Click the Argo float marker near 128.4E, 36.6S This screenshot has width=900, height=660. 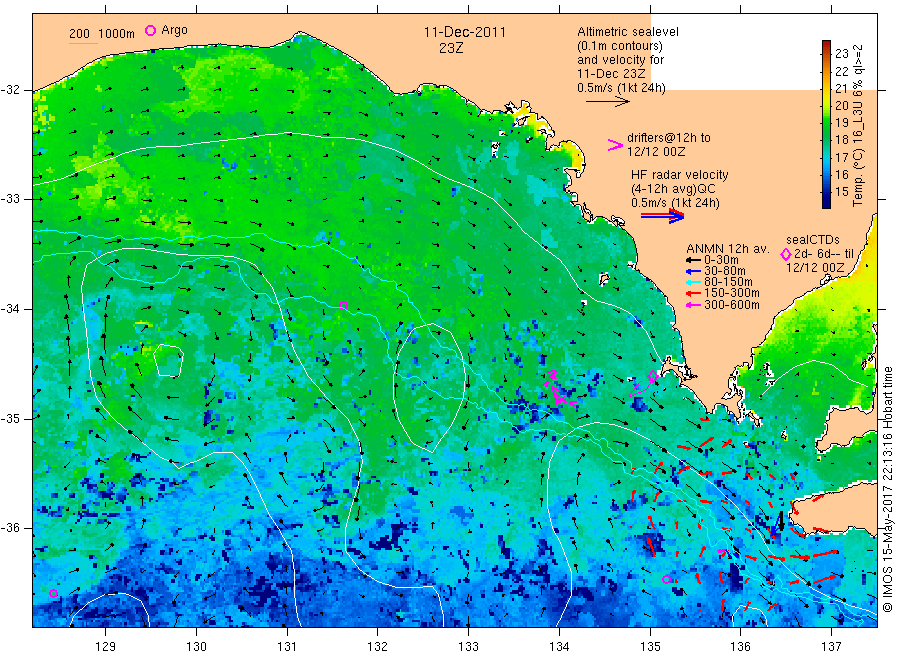click(x=53, y=593)
